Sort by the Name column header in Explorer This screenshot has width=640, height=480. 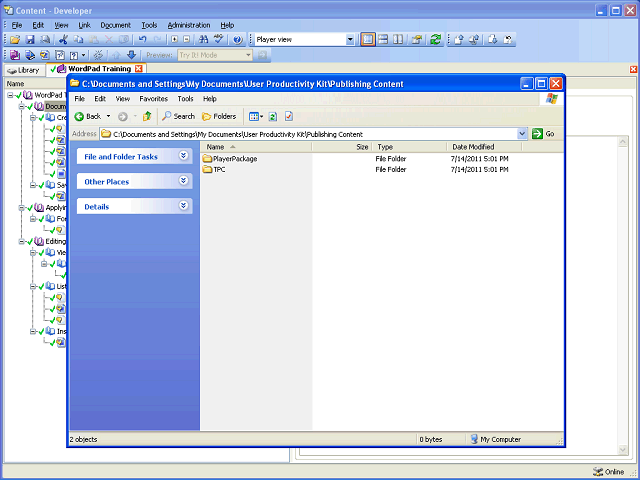tap(256, 147)
